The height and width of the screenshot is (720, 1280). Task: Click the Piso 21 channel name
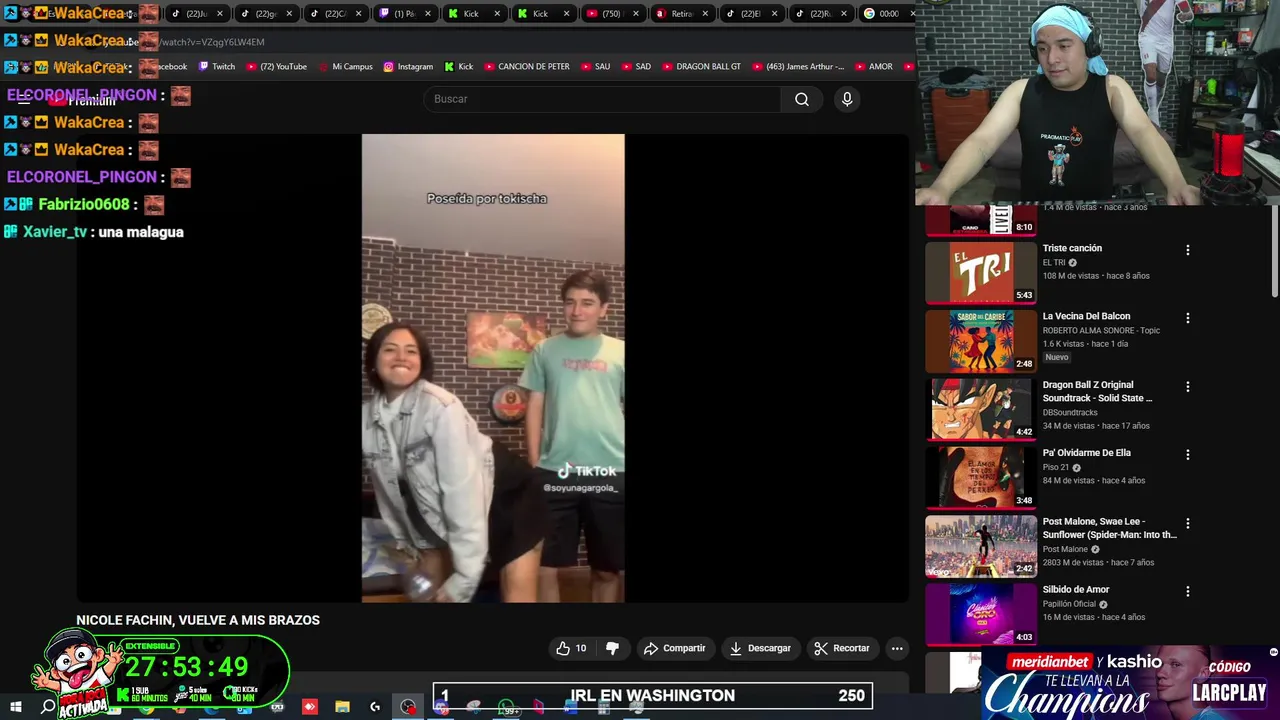tap(1055, 467)
